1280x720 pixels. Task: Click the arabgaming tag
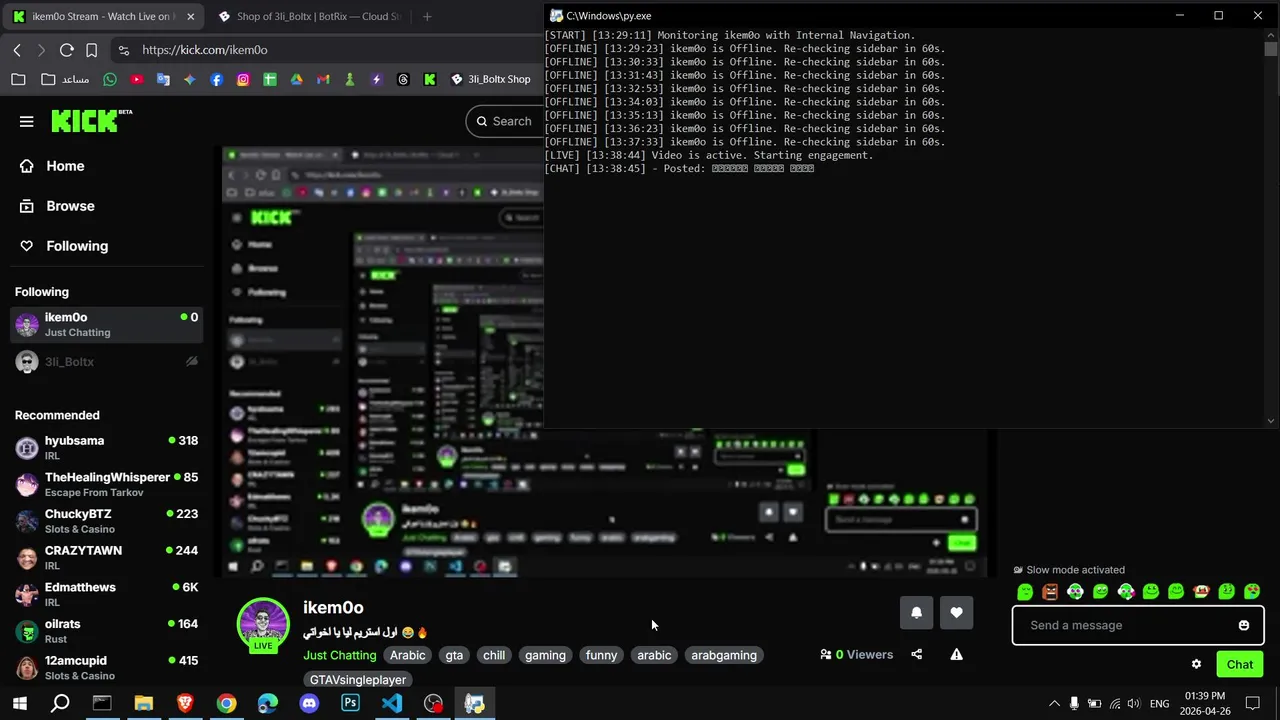[x=724, y=655]
